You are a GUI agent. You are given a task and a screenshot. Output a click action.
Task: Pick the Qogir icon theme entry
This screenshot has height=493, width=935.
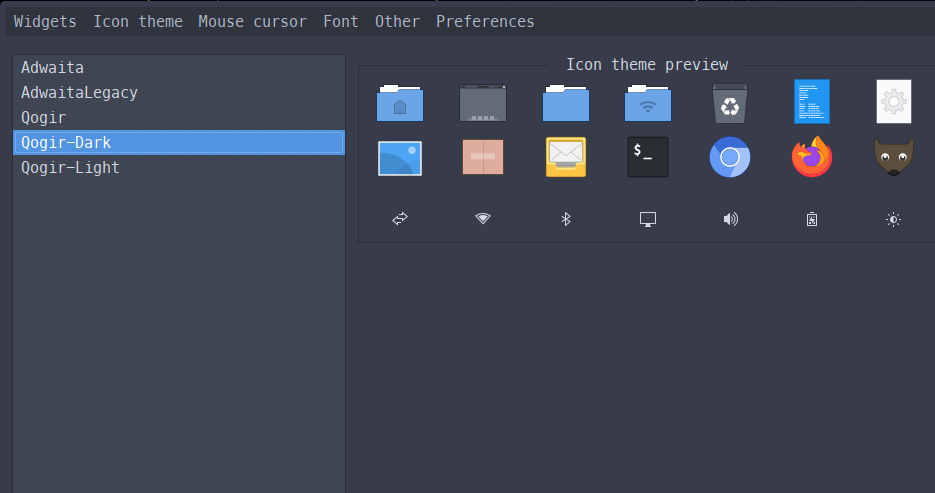pos(43,118)
